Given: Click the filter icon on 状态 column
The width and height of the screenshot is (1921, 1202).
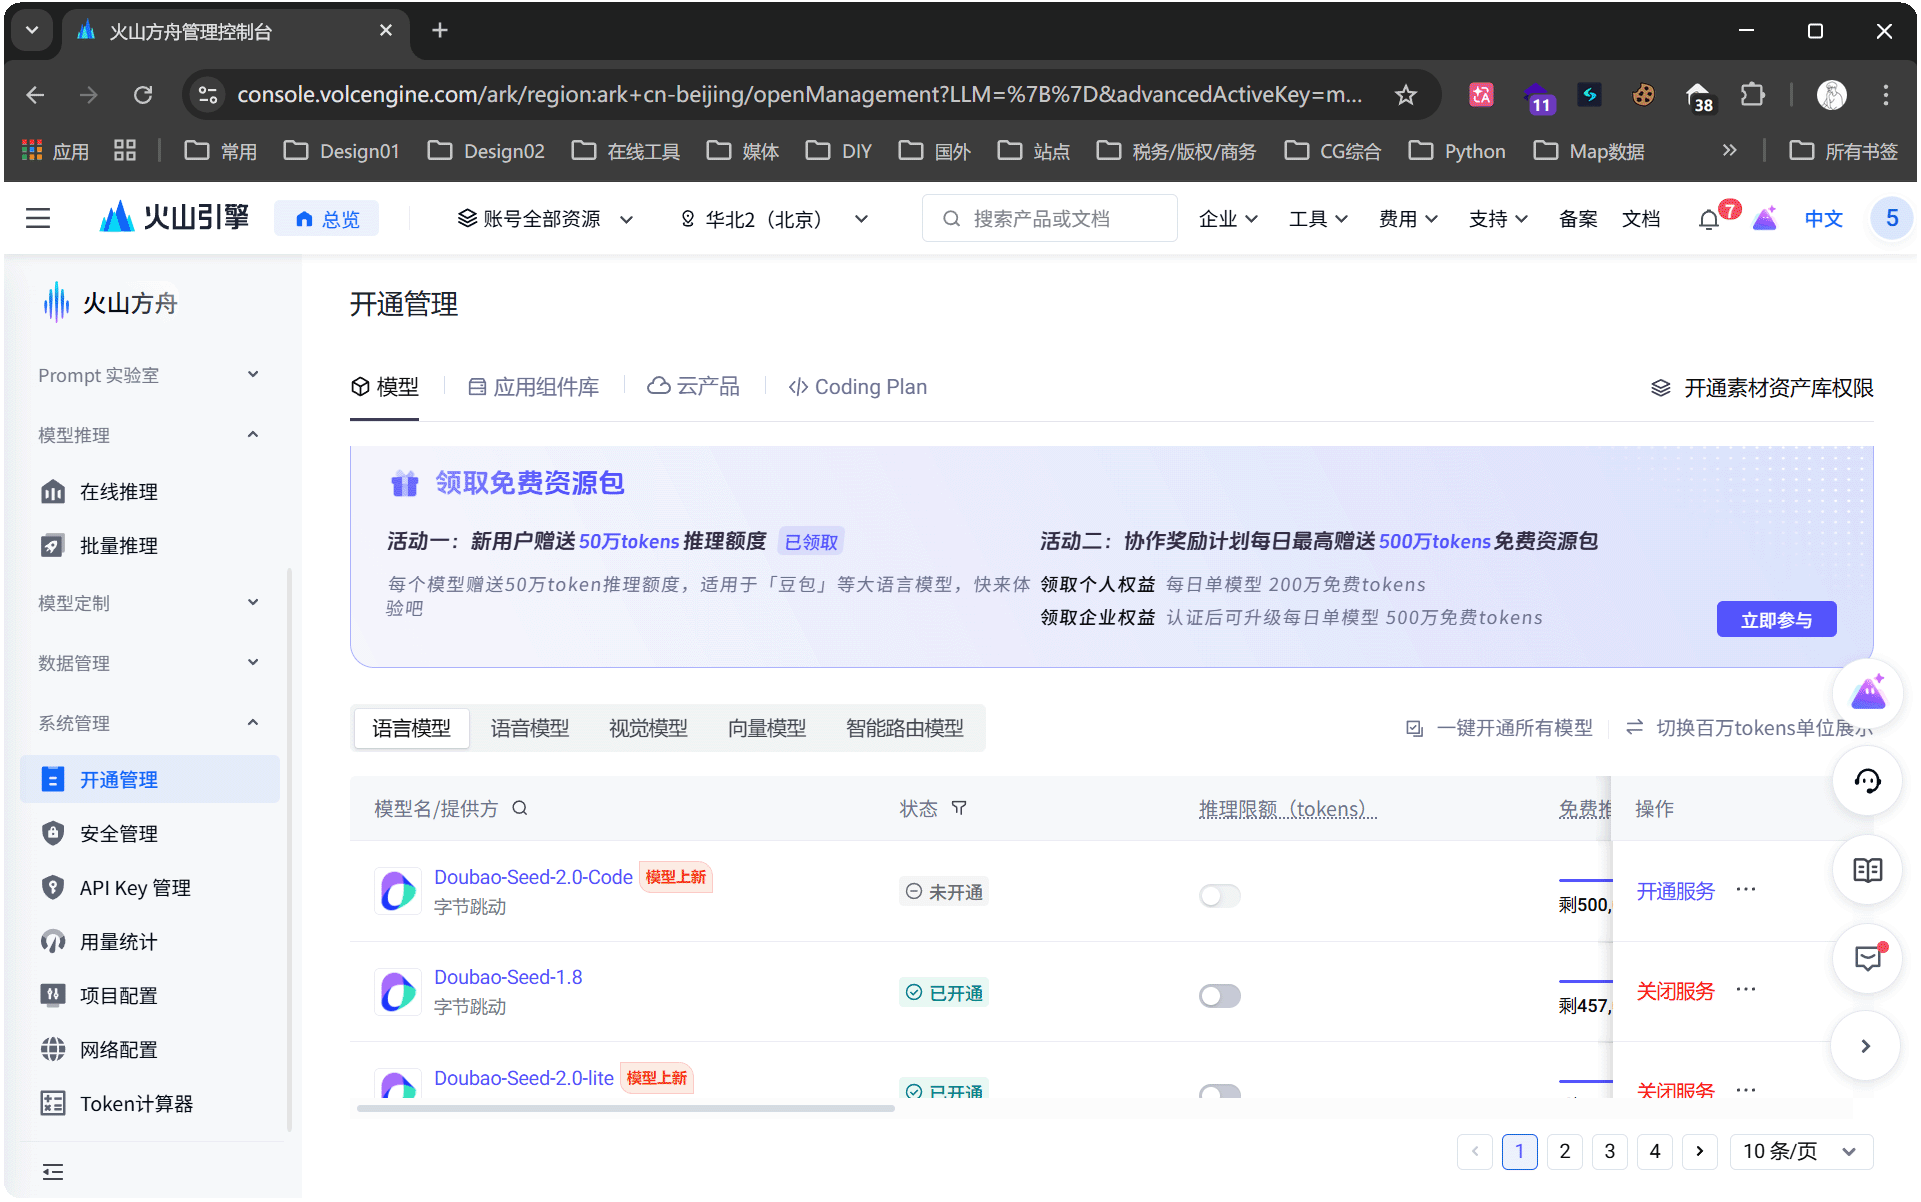Looking at the screenshot, I should coord(959,808).
